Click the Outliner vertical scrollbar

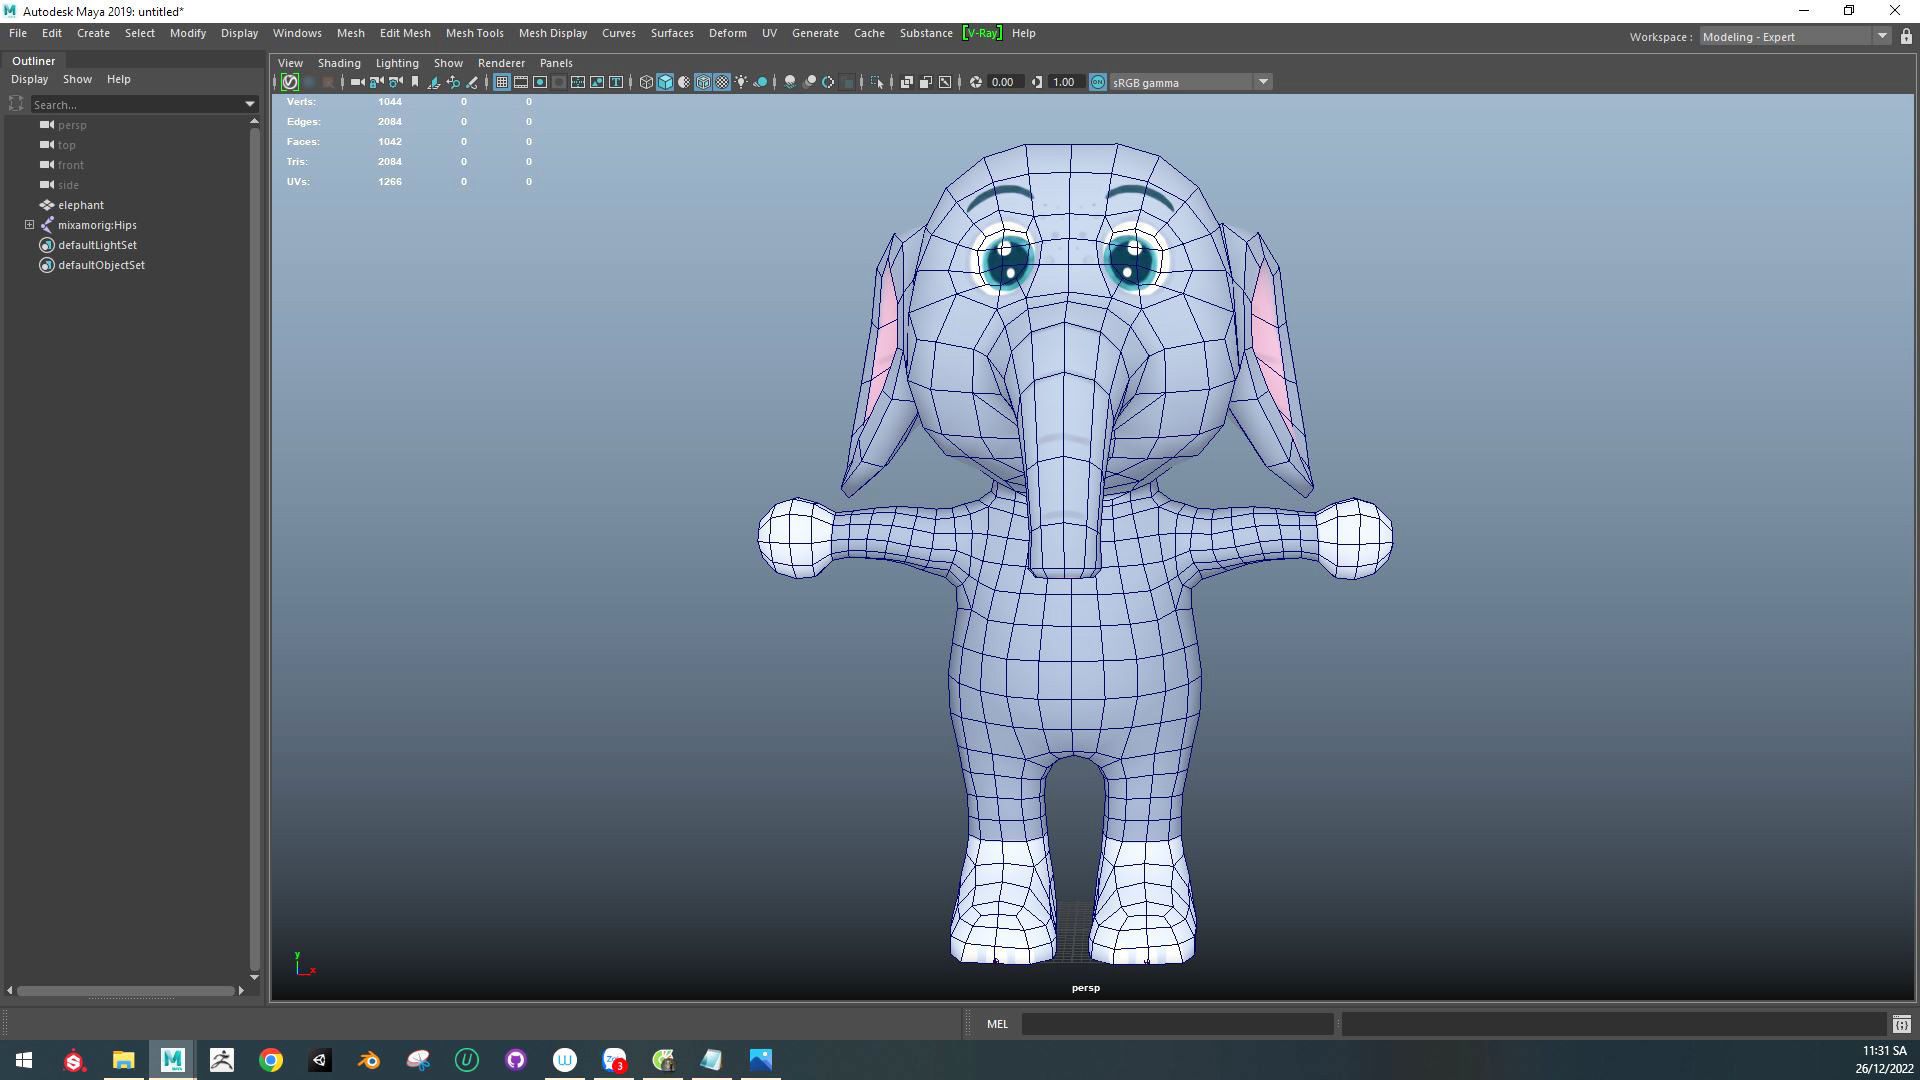coord(254,549)
